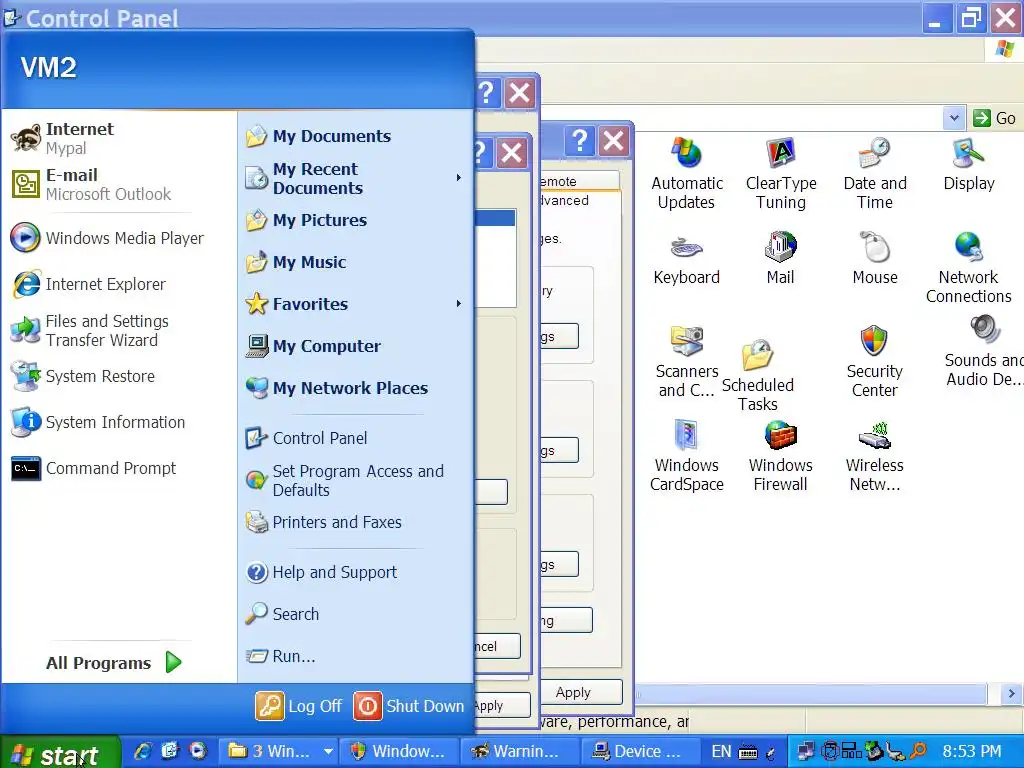
Task: Switch to Warning taskbar button
Action: click(519, 752)
